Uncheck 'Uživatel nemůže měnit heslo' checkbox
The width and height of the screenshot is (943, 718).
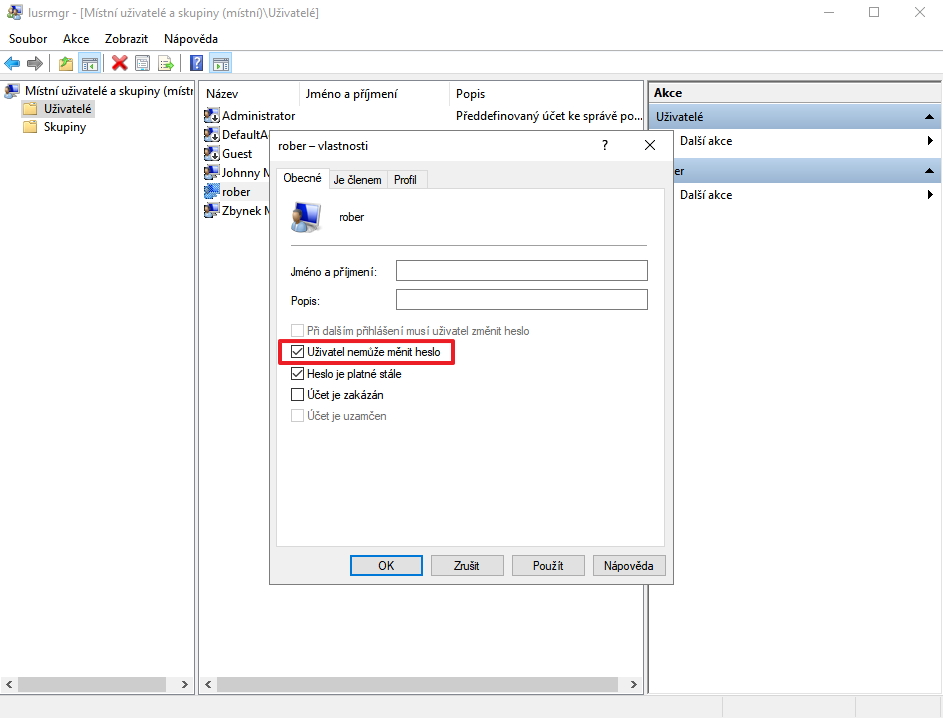(297, 352)
